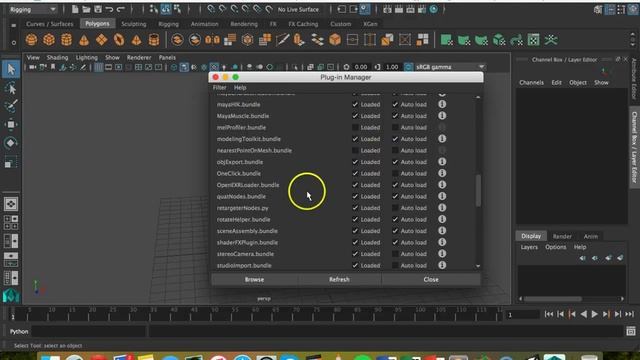
Task: Create a polygon torus from the shelf
Action: [x=119, y=40]
